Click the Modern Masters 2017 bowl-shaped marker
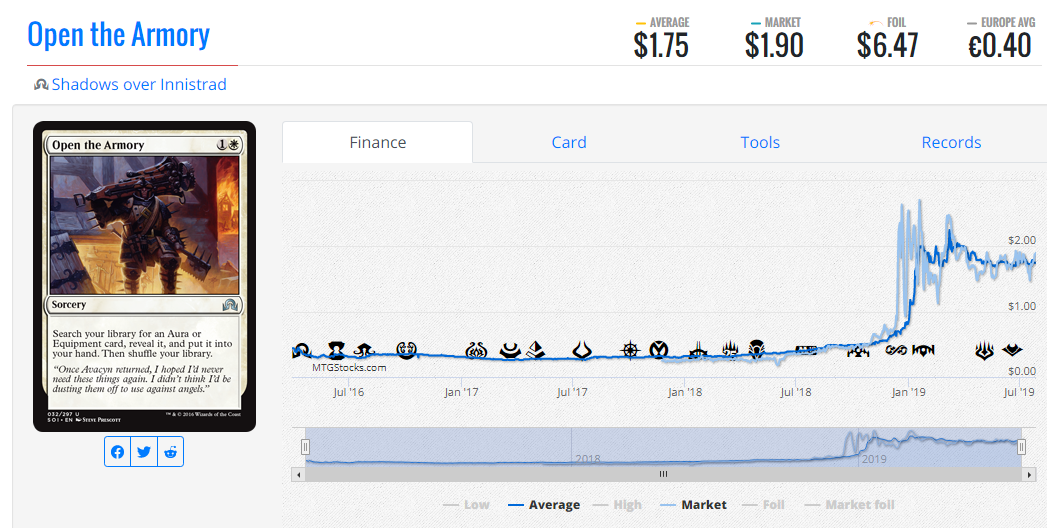This screenshot has width=1047, height=528. coord(511,350)
